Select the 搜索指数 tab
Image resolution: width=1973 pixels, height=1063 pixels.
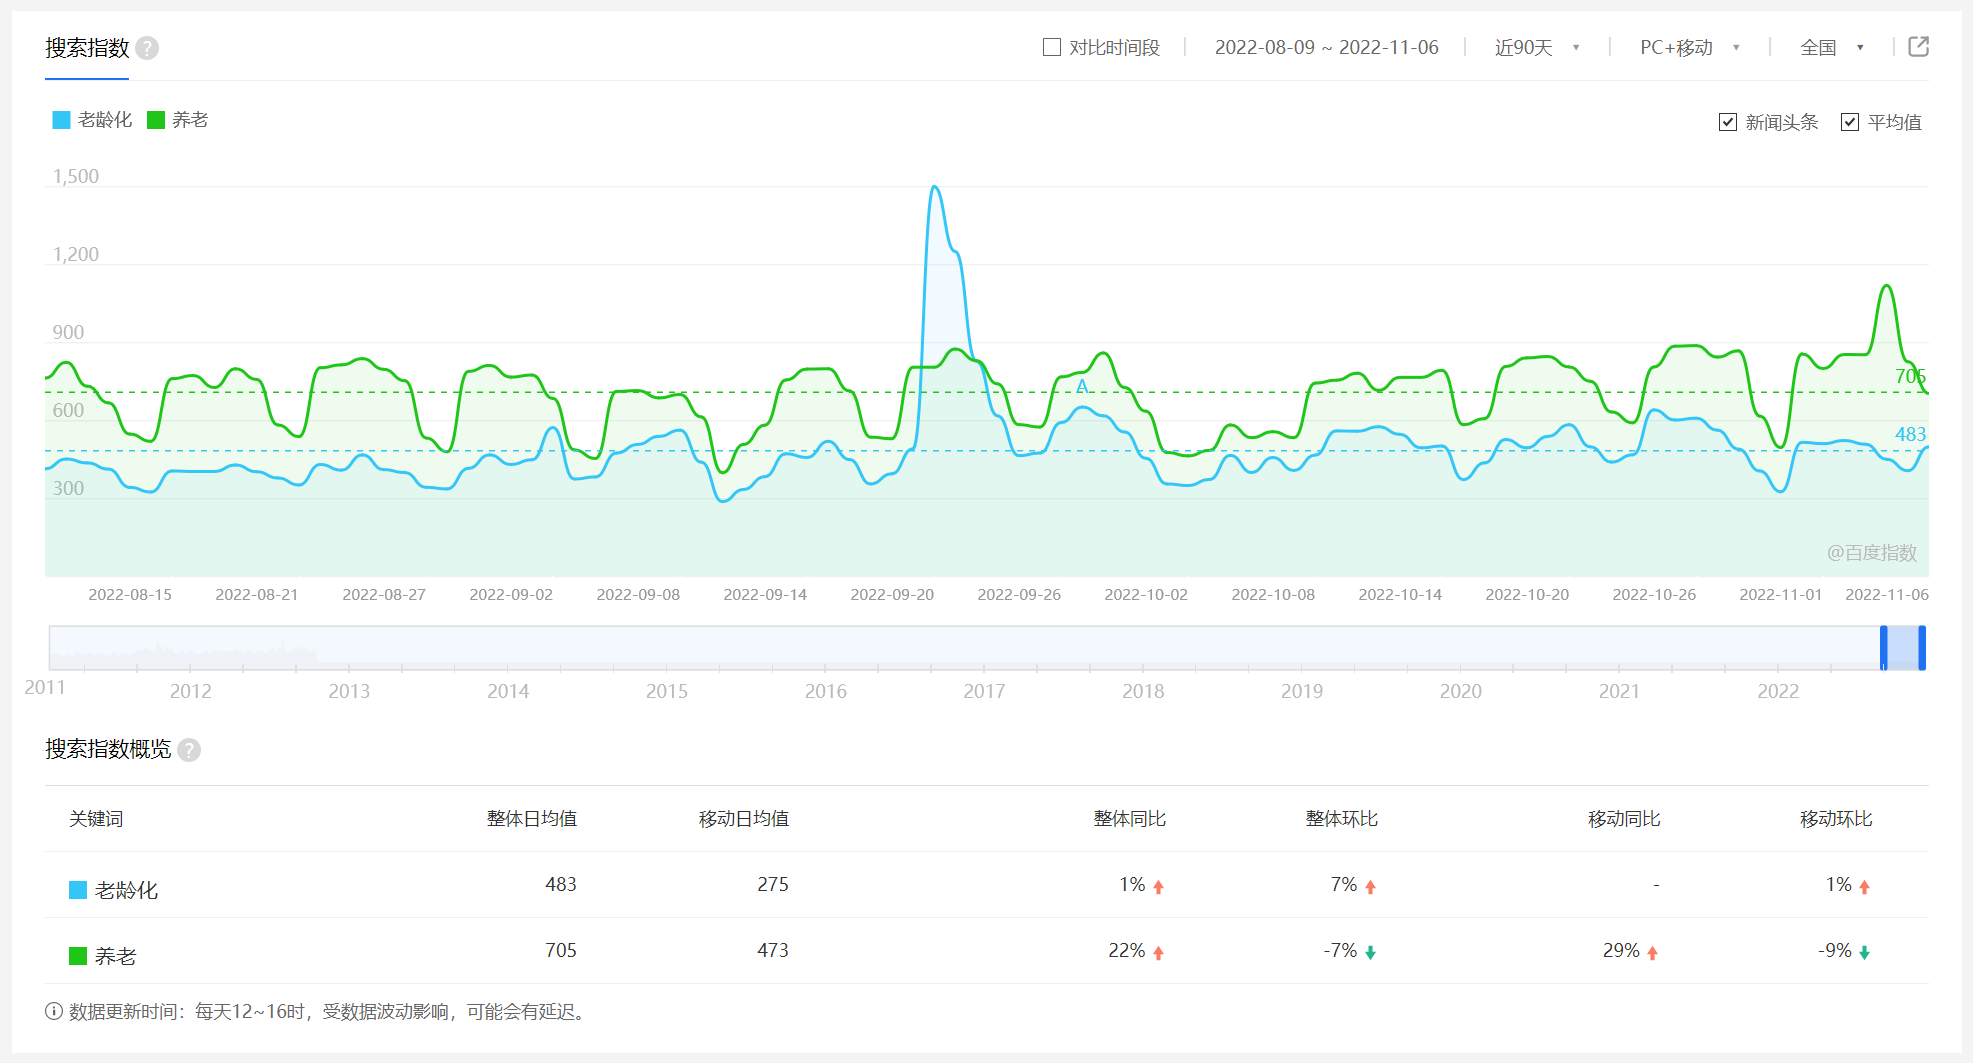[x=87, y=48]
